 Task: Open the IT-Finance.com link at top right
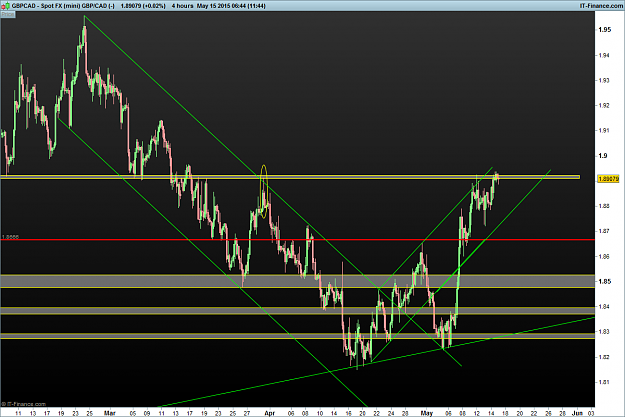point(601,6)
